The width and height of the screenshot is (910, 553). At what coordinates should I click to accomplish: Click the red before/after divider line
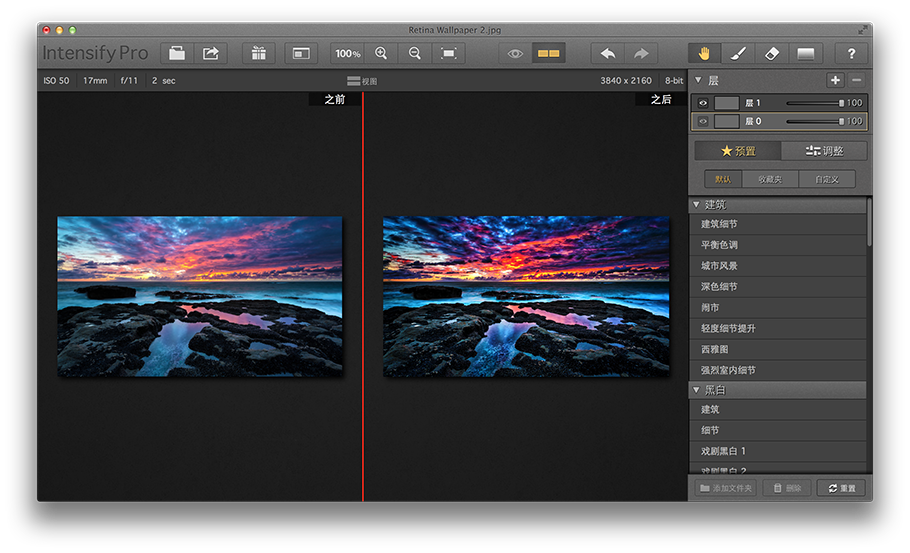[363, 296]
